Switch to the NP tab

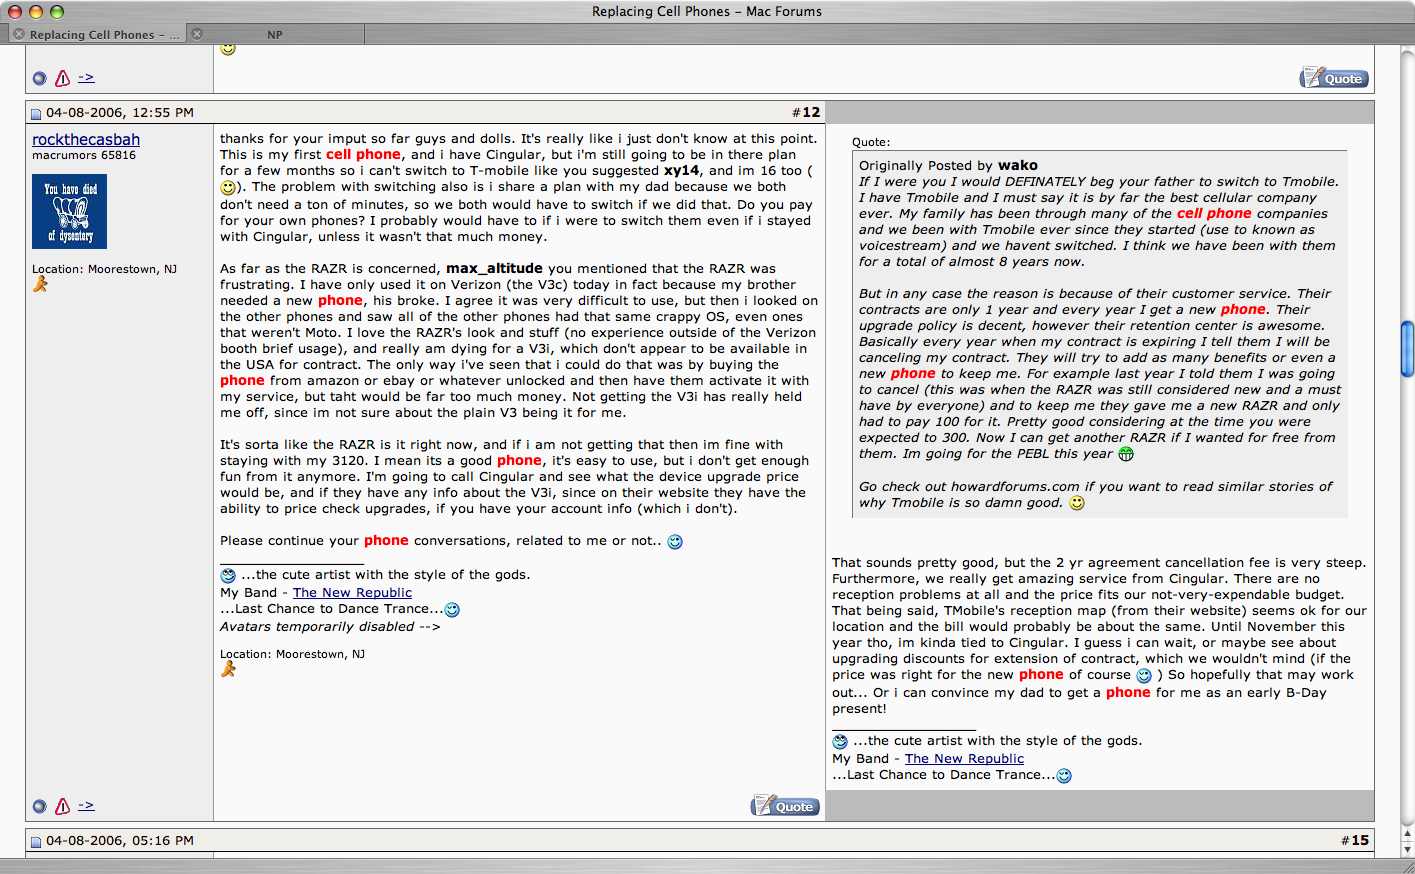point(275,34)
